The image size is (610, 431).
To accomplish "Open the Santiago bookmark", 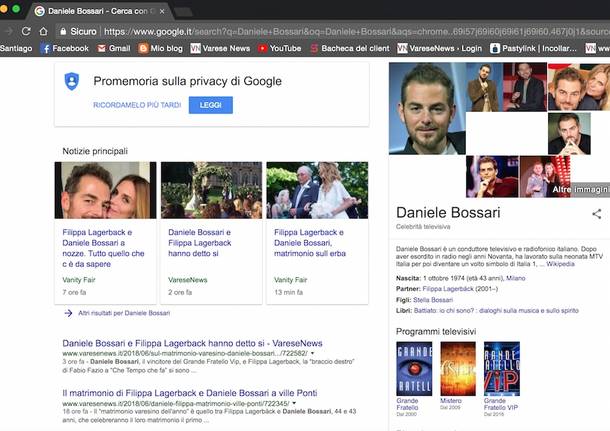I will [16, 48].
